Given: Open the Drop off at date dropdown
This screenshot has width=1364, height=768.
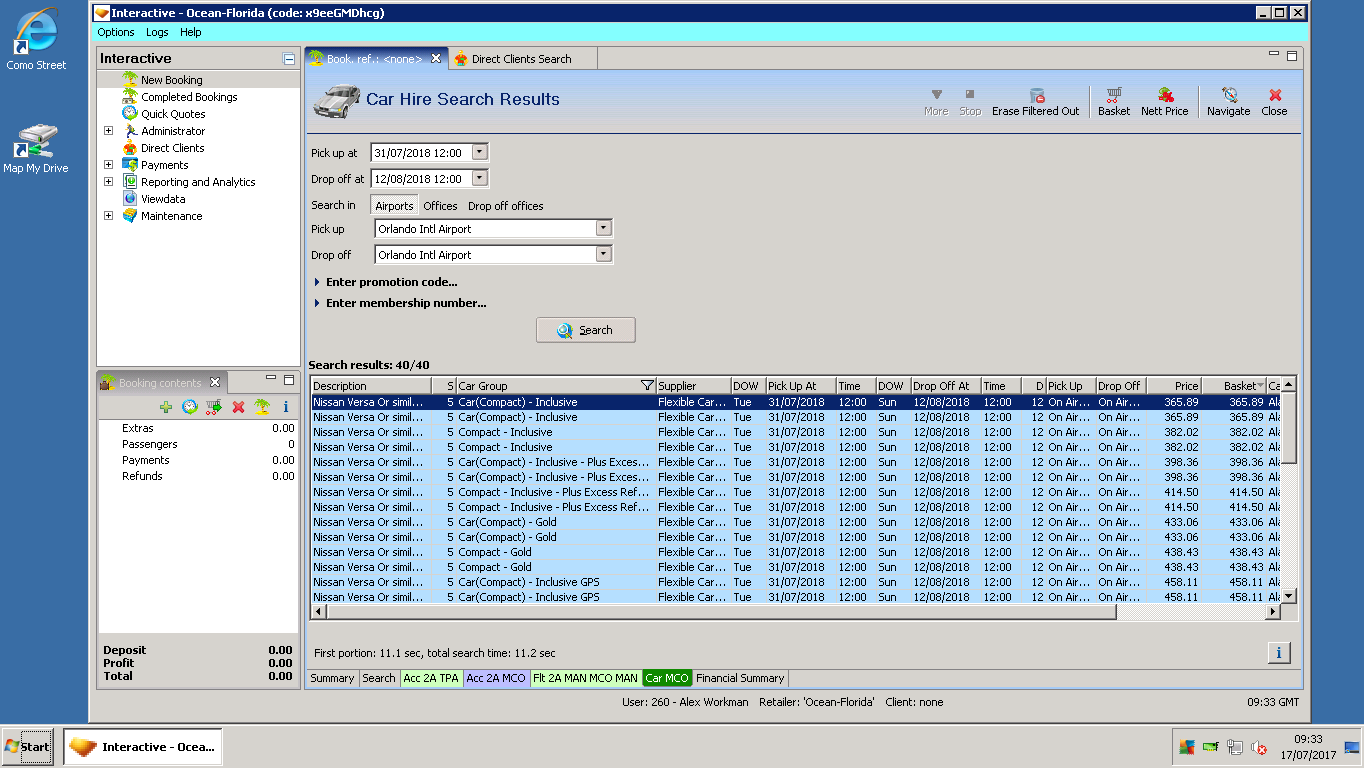Looking at the screenshot, I should point(479,178).
